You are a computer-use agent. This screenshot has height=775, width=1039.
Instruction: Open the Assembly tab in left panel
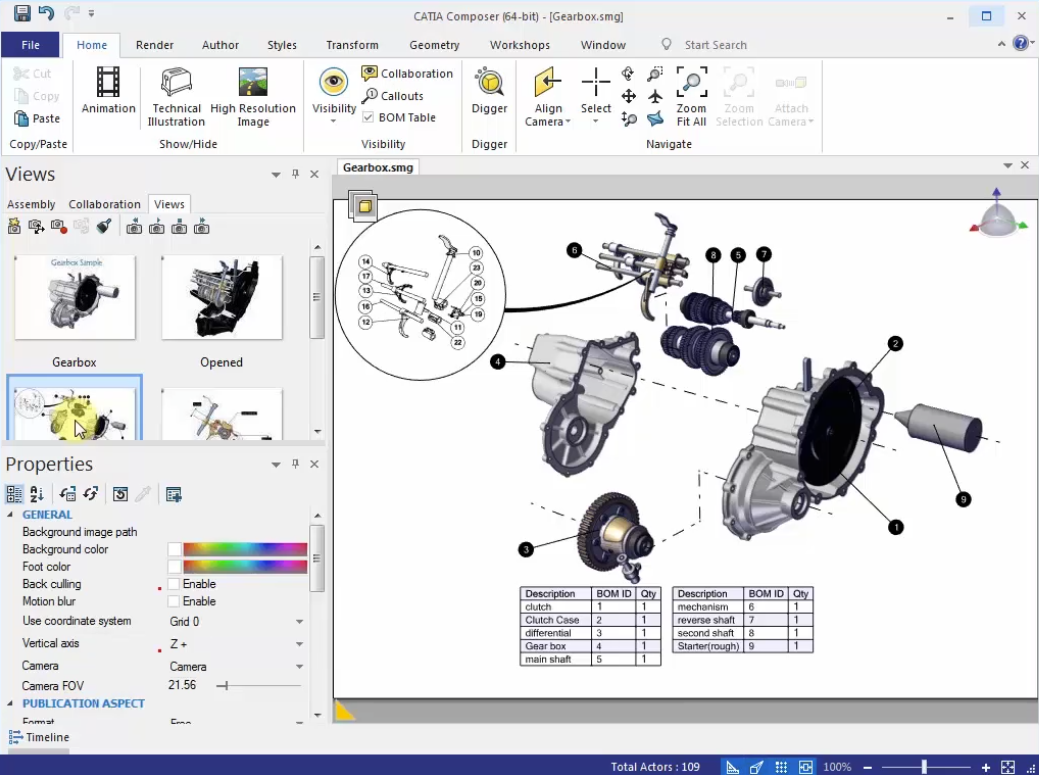[x=31, y=204]
